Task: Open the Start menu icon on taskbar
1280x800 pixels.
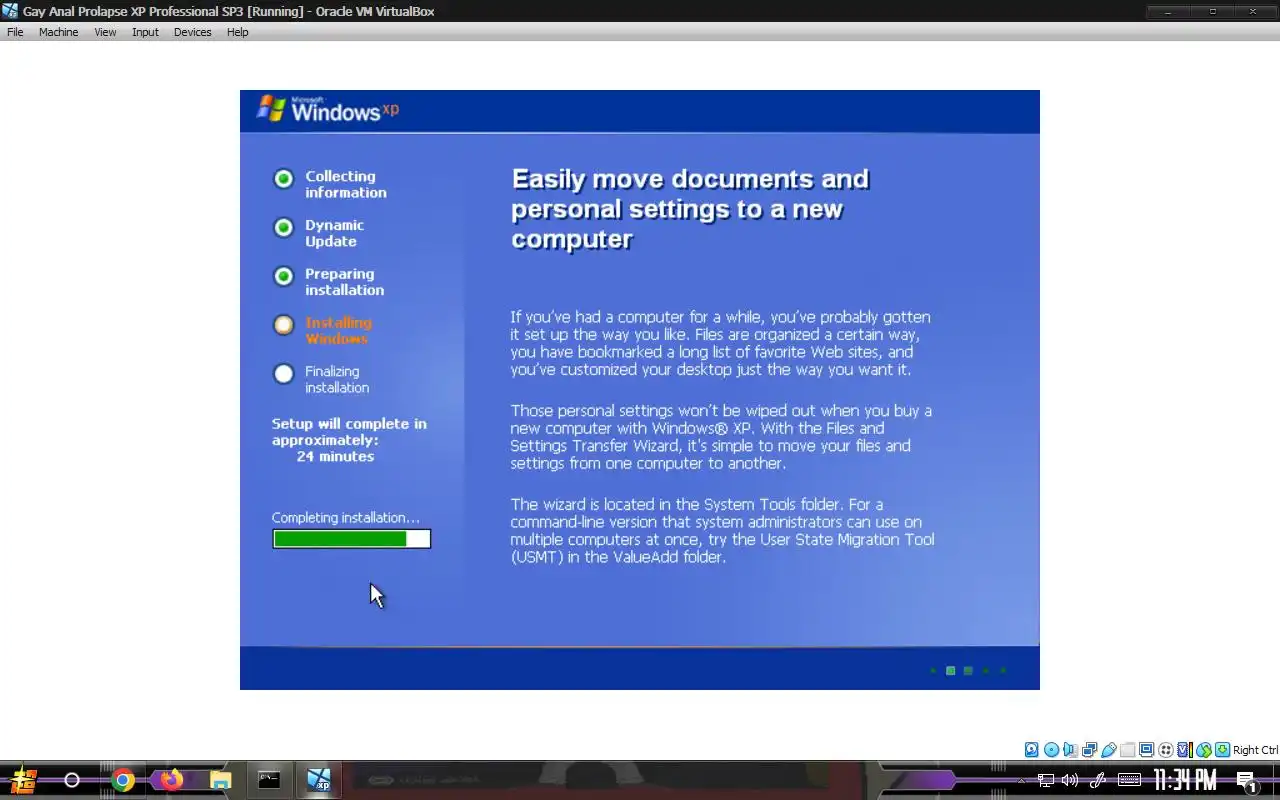Action: 24,780
